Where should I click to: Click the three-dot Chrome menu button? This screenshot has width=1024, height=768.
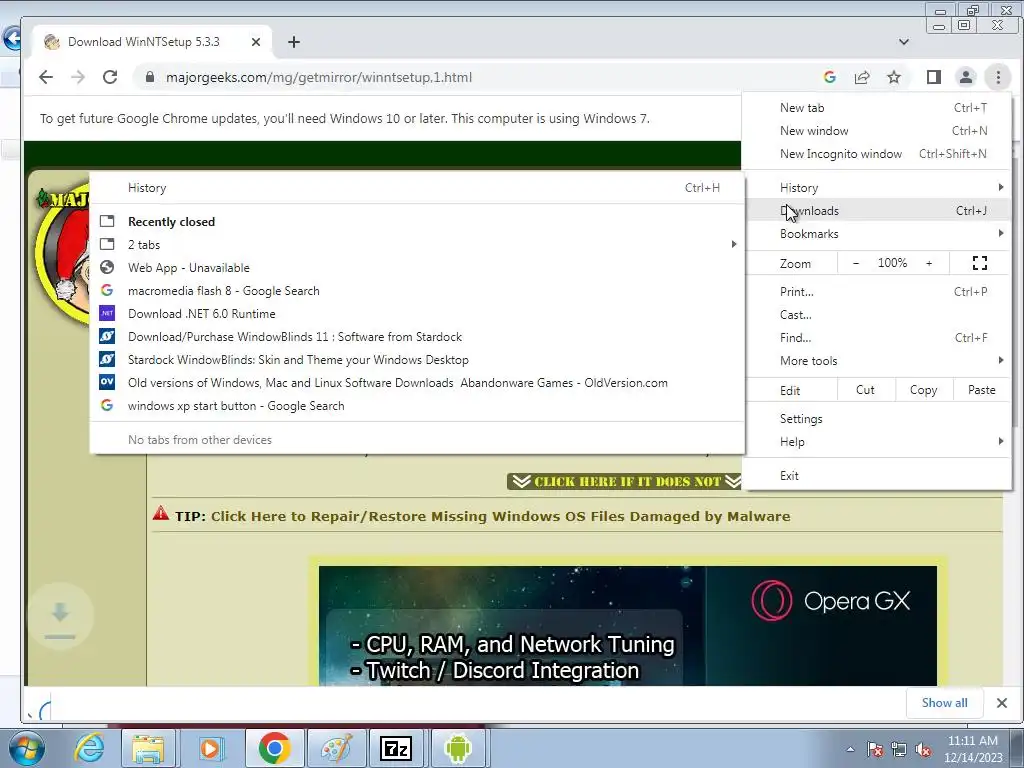coord(998,77)
